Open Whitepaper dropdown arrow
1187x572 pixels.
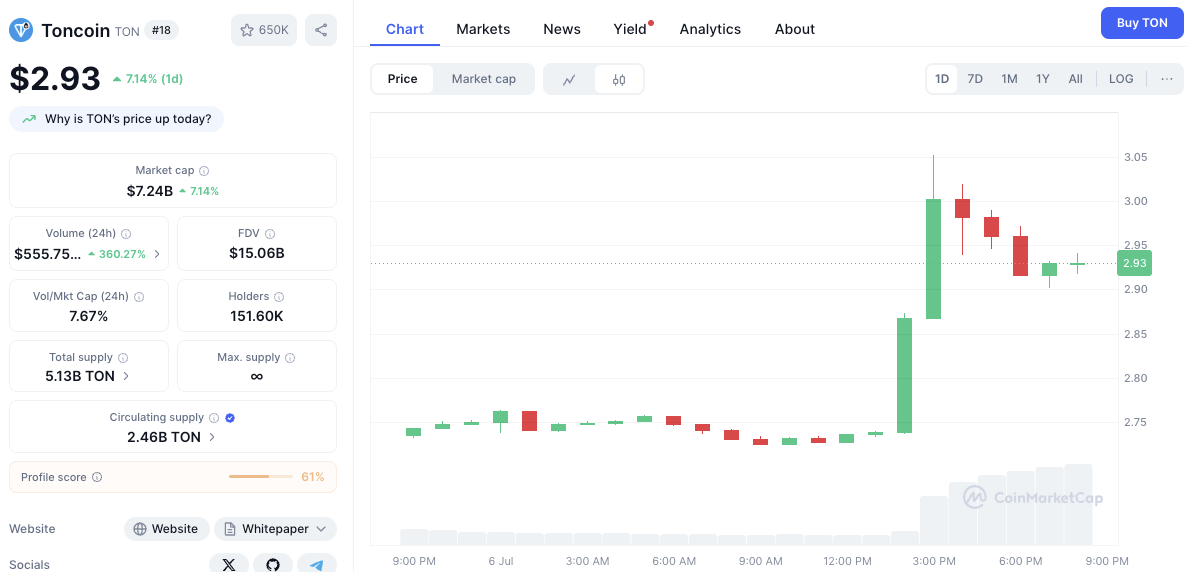pos(321,529)
